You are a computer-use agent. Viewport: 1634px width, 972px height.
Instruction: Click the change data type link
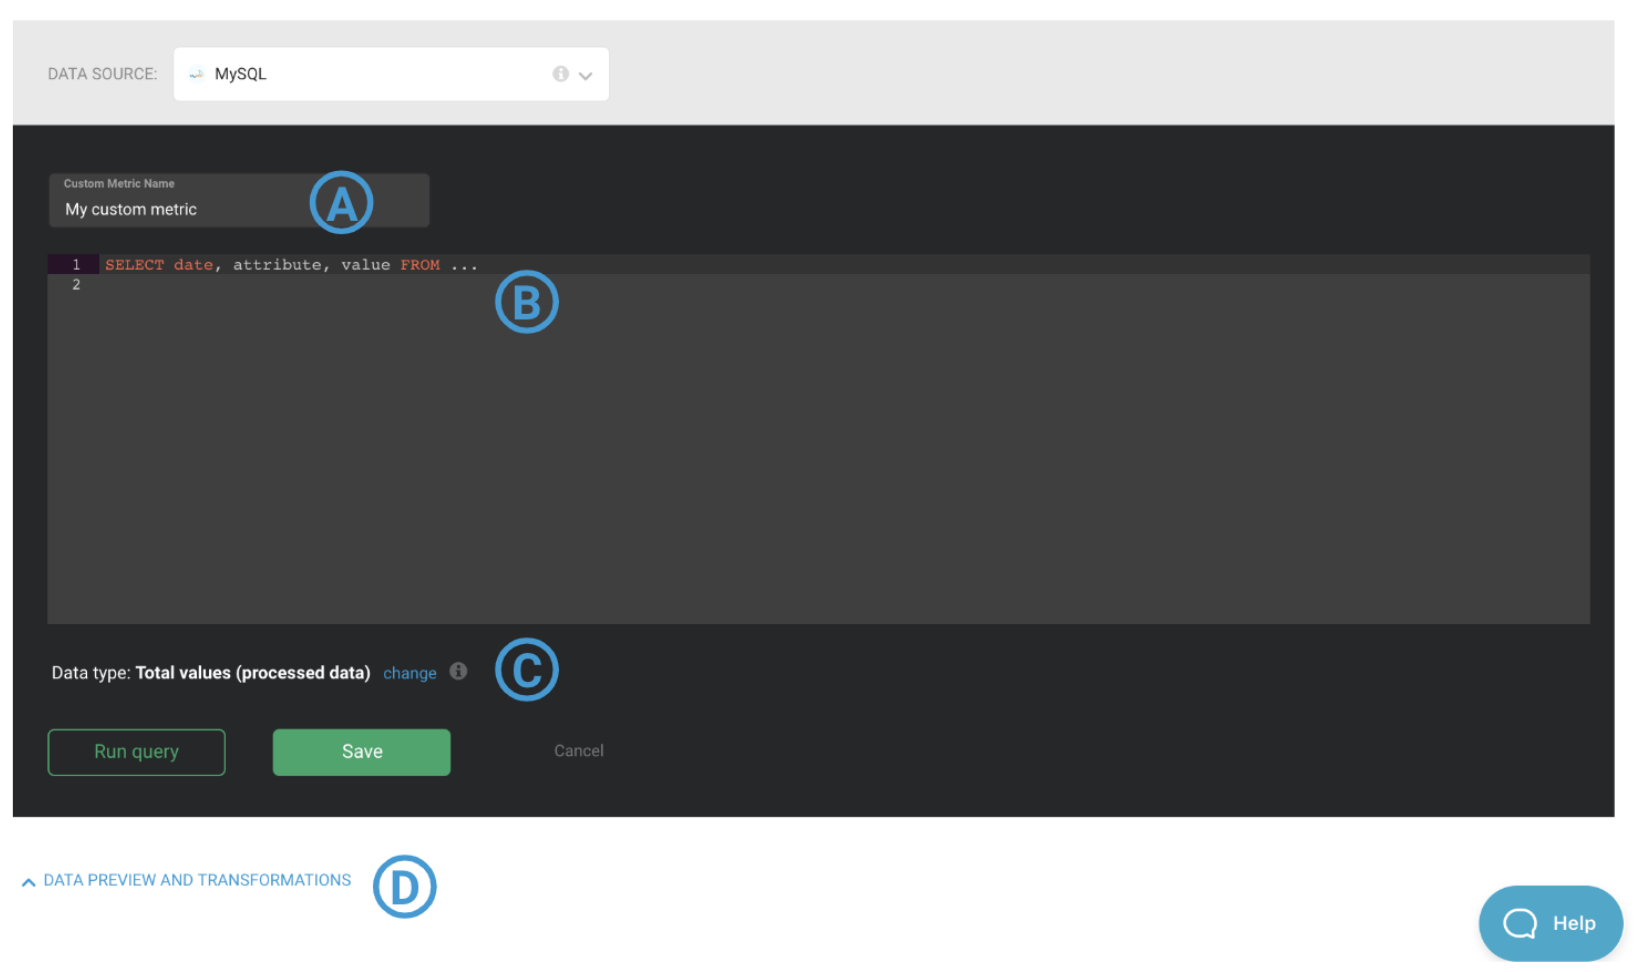[x=410, y=673]
